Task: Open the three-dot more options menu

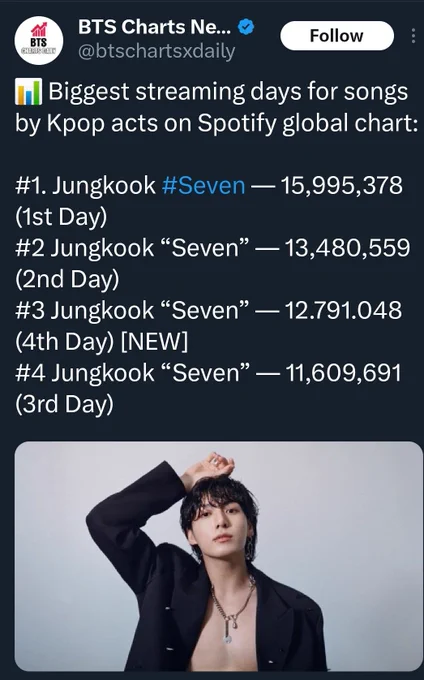Action: click(x=413, y=36)
